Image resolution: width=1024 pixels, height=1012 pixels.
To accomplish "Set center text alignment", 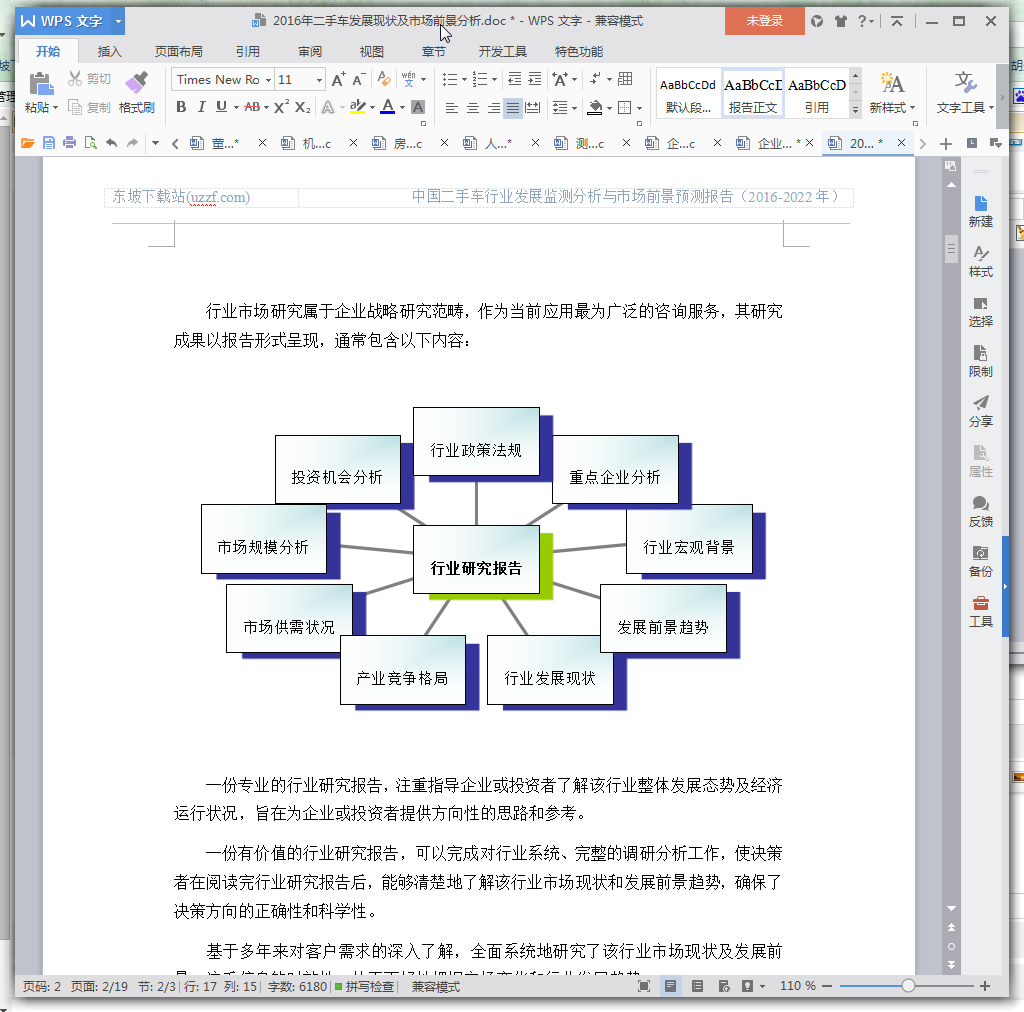I will coord(472,107).
